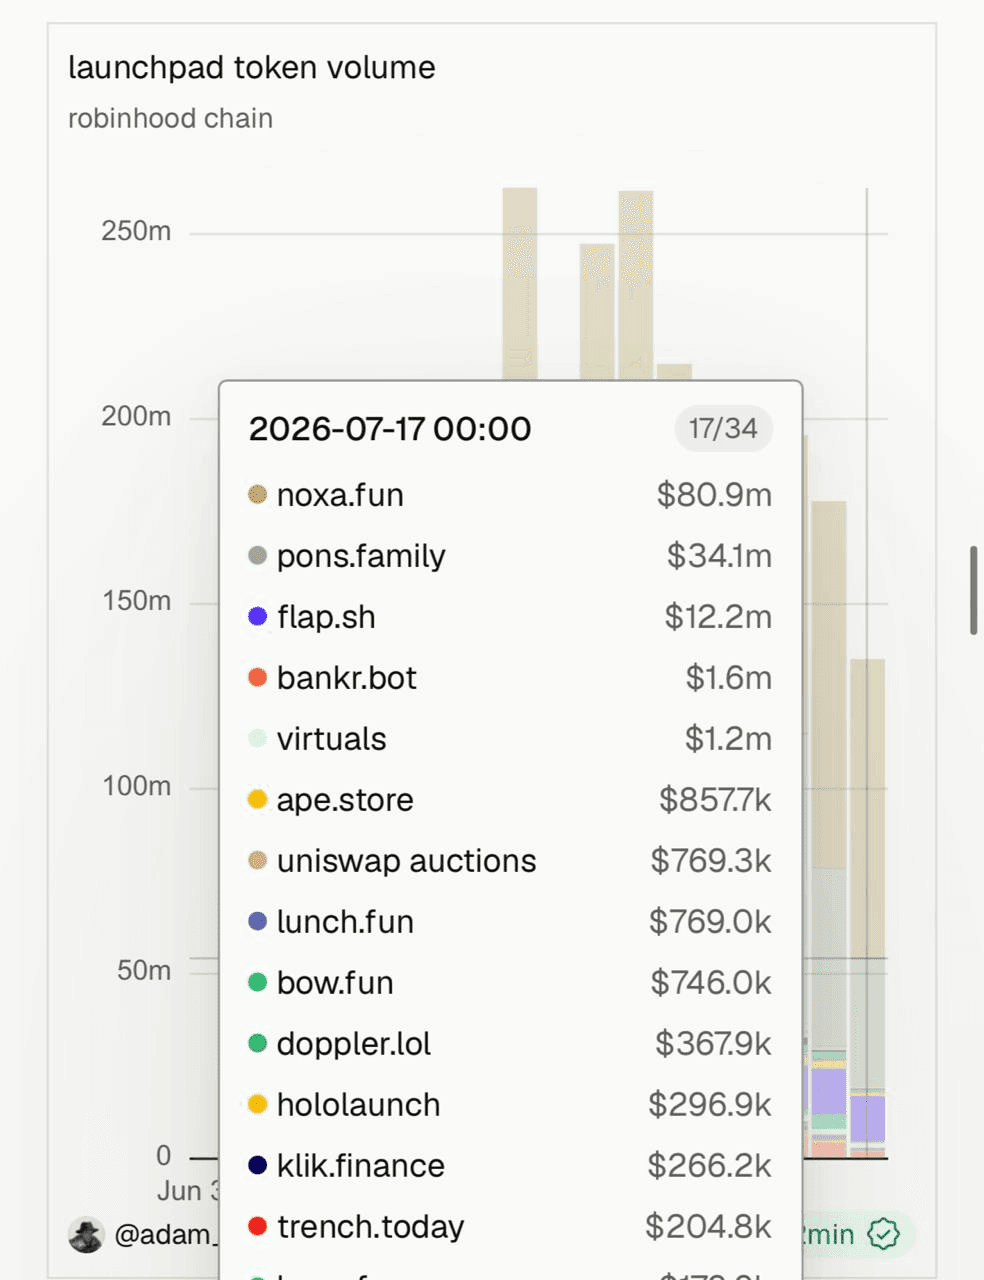Screen dimensions: 984x1280
Task: Open the @adam author profile link
Action: [163, 1235]
